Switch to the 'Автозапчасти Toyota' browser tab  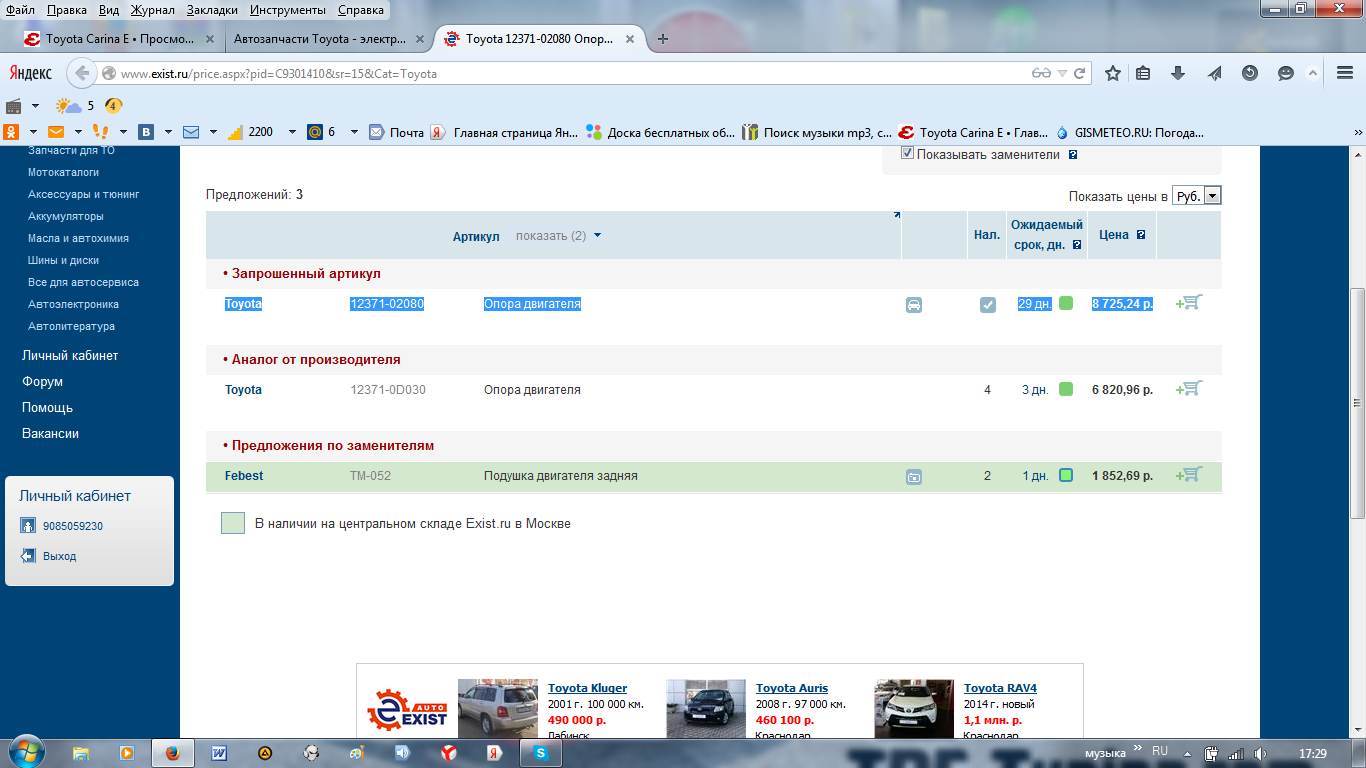(320, 39)
